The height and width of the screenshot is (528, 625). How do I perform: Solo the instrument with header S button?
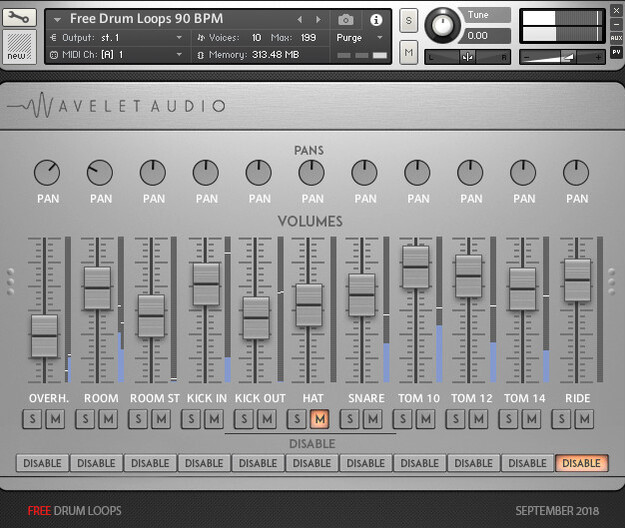click(x=409, y=20)
